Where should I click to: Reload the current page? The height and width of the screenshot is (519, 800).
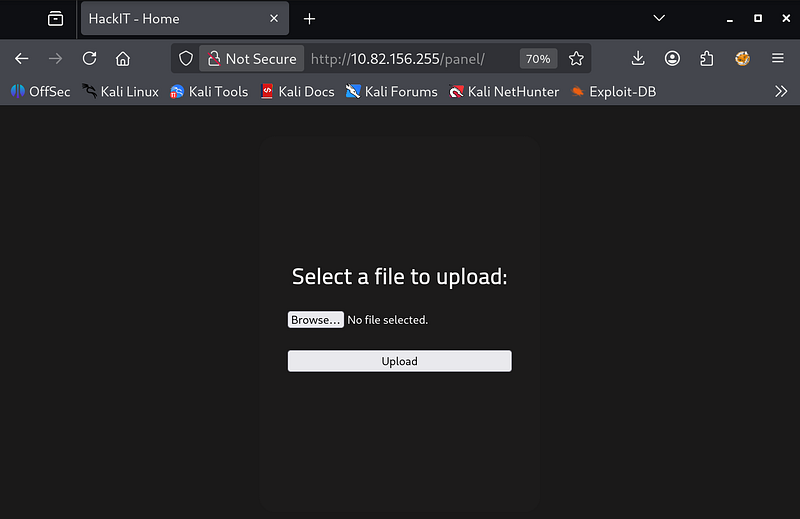coord(89,59)
